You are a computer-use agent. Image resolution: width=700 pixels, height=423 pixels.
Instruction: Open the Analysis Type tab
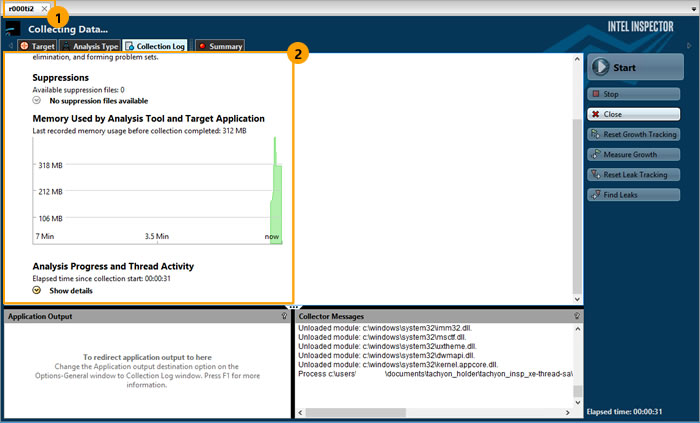click(90, 46)
